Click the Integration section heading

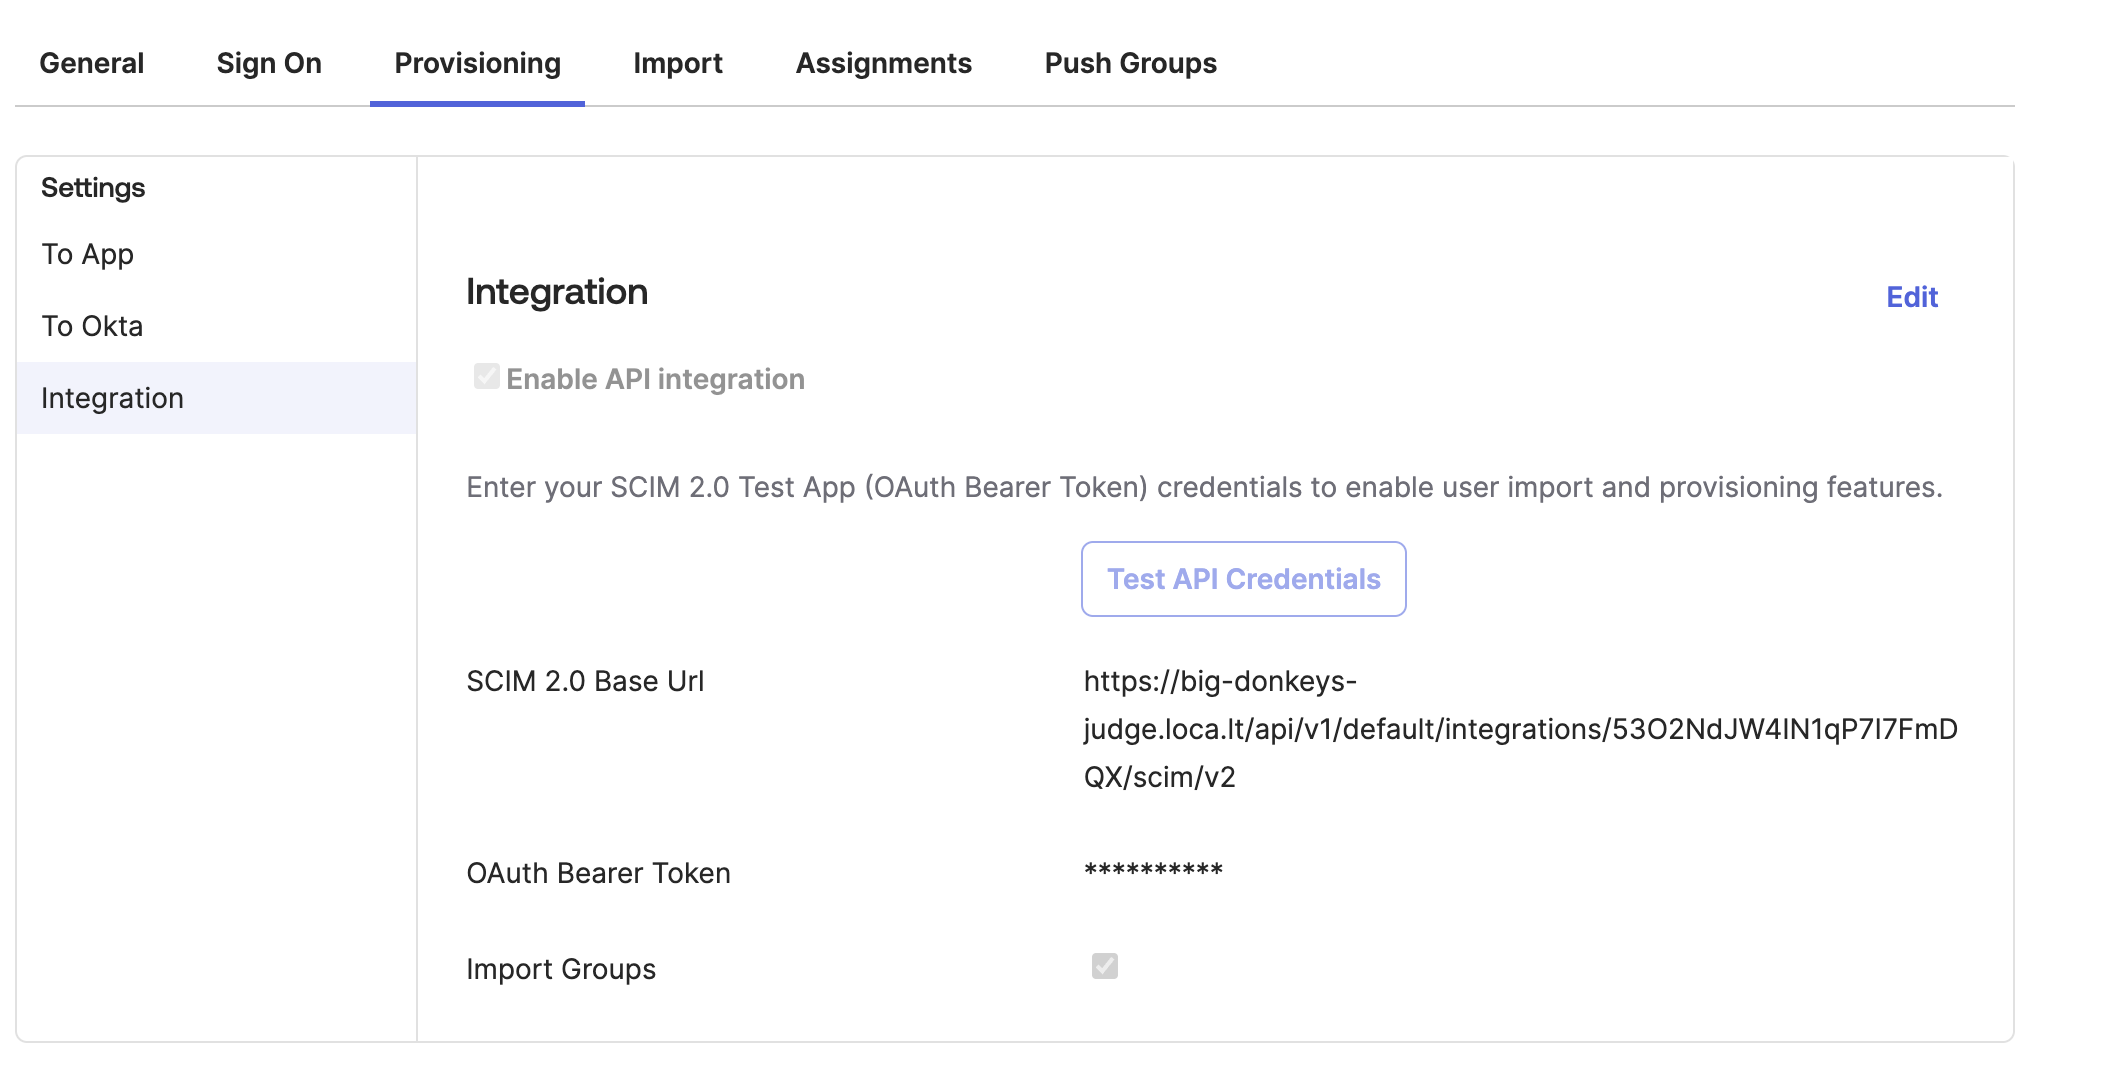click(x=557, y=292)
